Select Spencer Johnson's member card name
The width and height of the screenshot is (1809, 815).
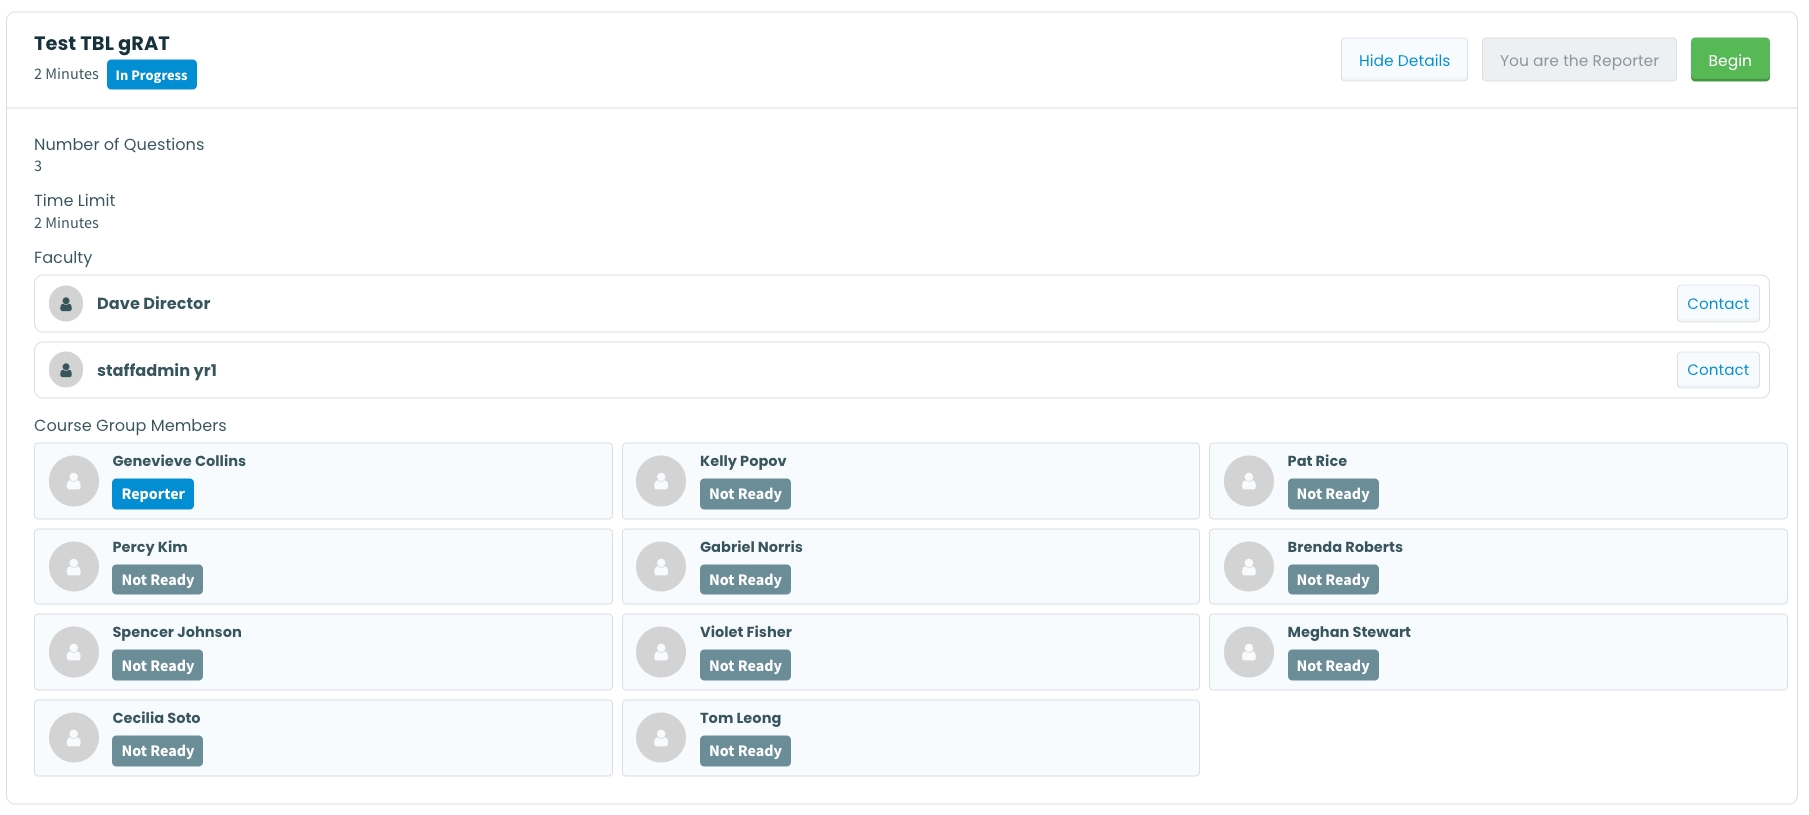(x=177, y=632)
